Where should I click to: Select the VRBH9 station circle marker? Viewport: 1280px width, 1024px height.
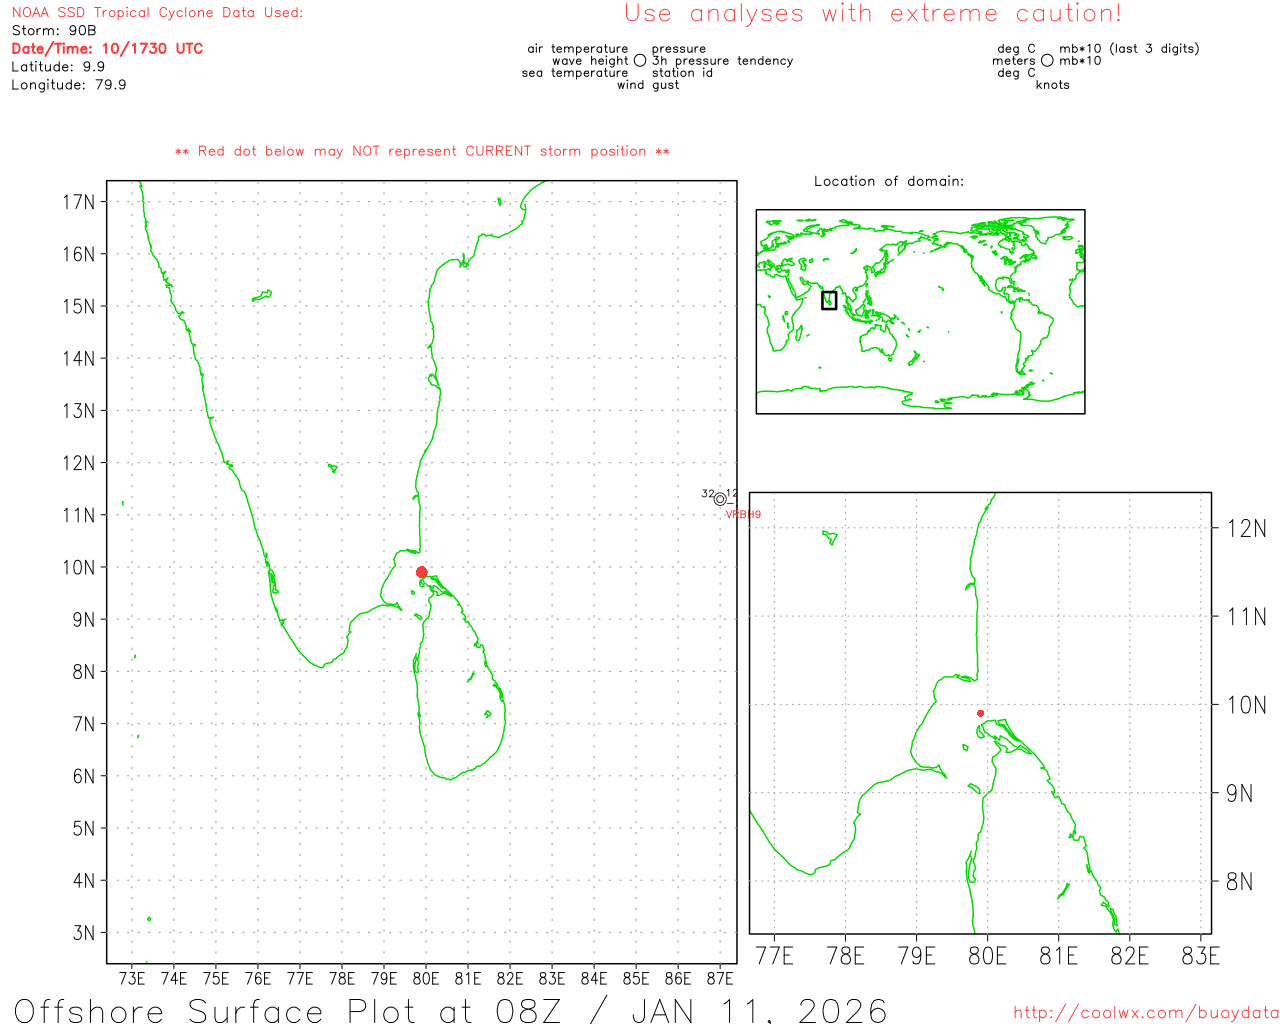click(720, 499)
